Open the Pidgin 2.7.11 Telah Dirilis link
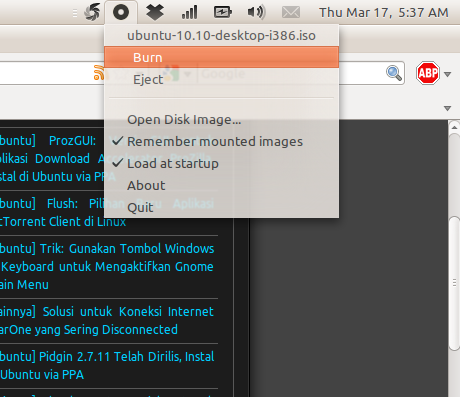Image resolution: width=460 pixels, height=397 pixels. point(107,366)
